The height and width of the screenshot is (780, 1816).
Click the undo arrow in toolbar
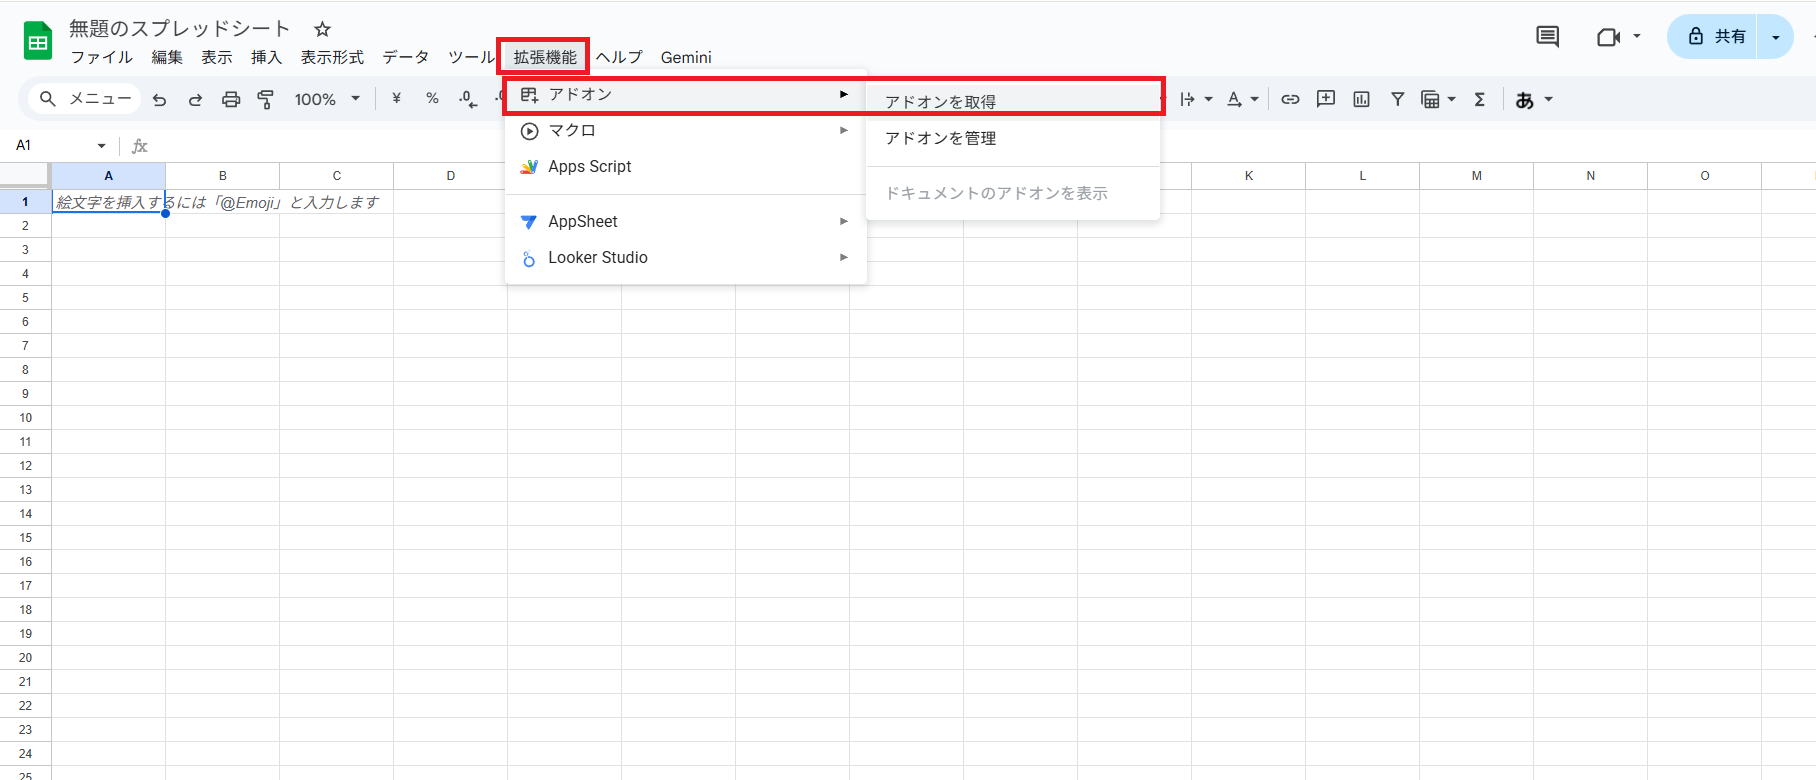point(159,99)
